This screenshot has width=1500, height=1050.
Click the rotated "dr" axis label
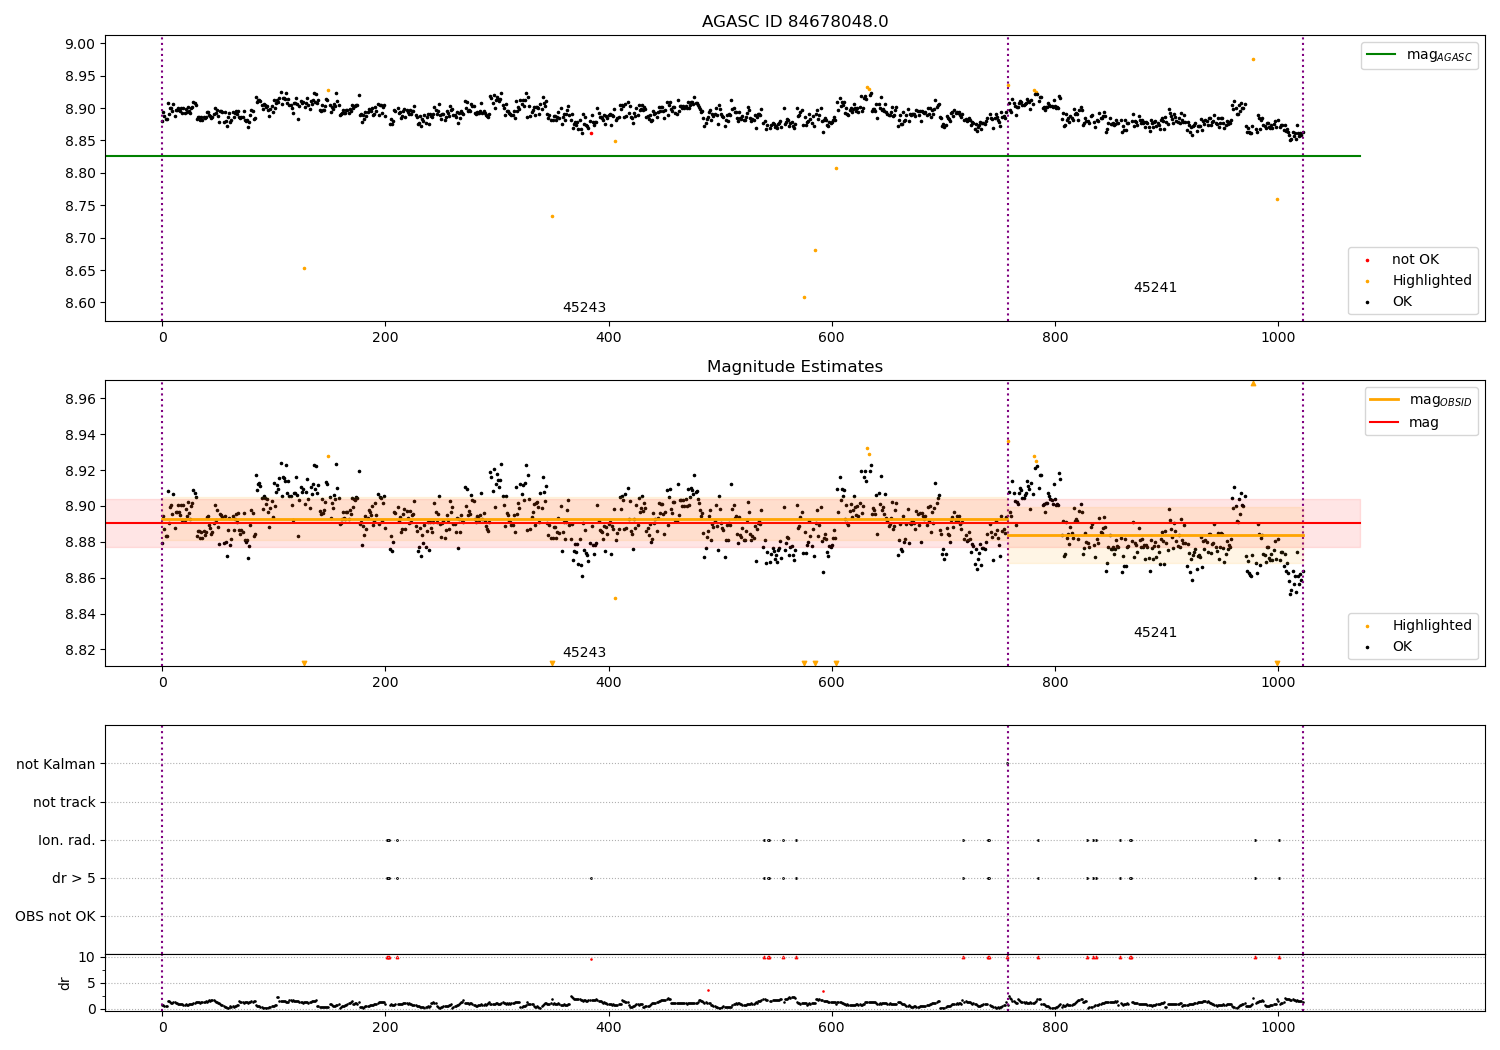point(65,983)
